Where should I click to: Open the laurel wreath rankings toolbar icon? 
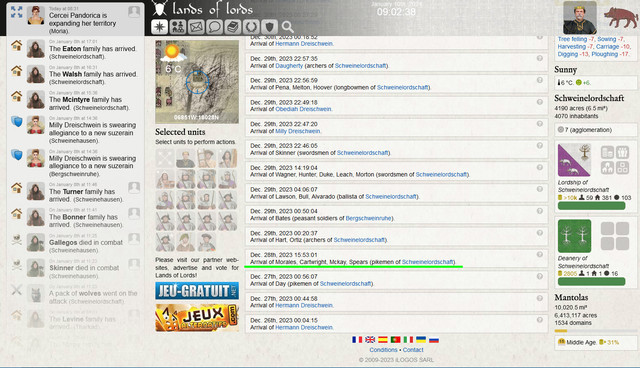(x=251, y=27)
